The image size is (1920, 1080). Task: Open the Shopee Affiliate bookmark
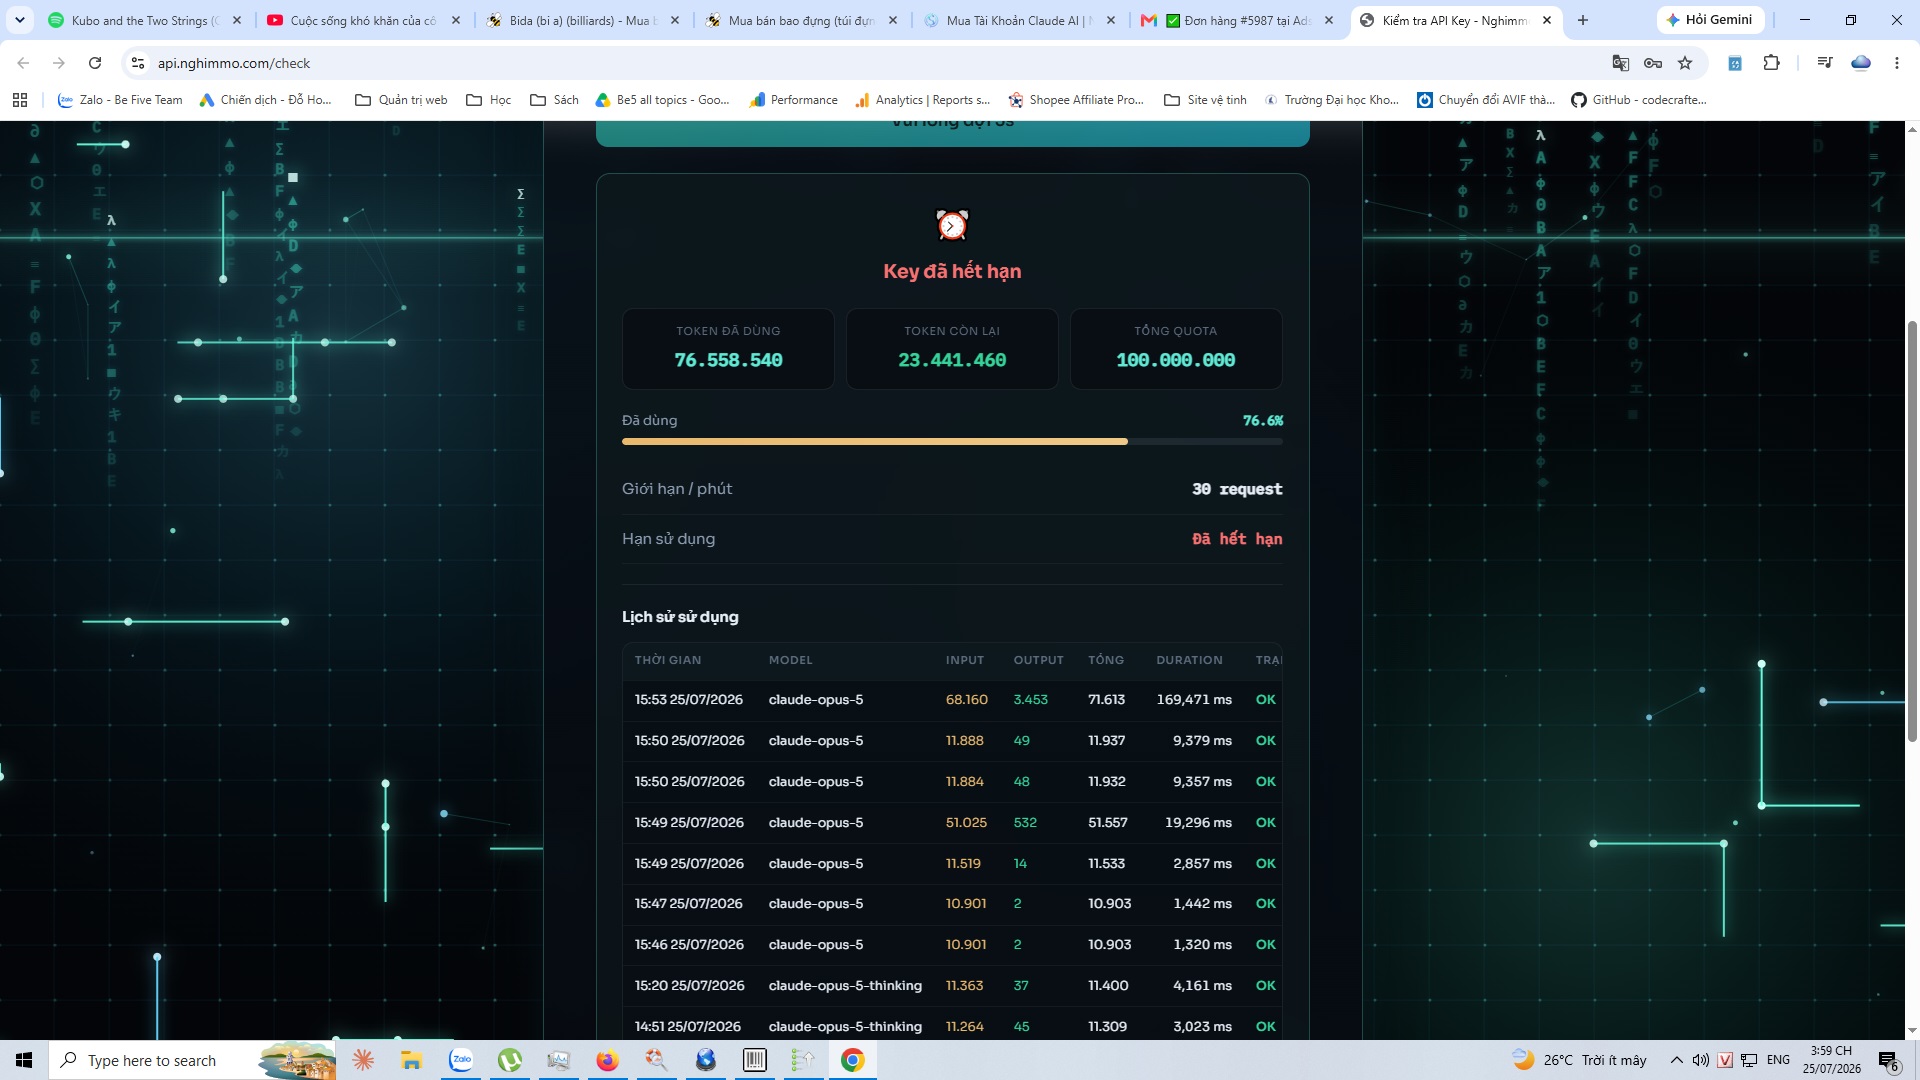coord(1076,100)
